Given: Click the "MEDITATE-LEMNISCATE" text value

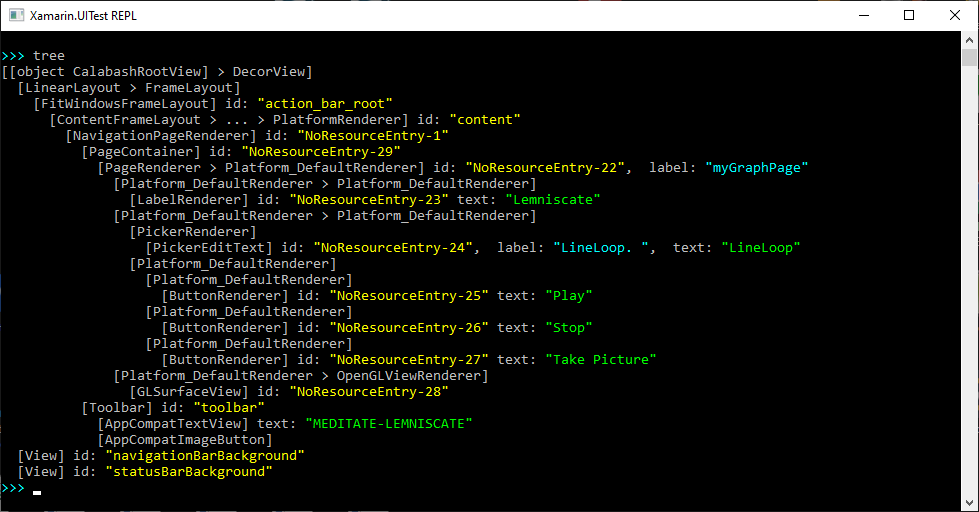Looking at the screenshot, I should click(389, 424).
